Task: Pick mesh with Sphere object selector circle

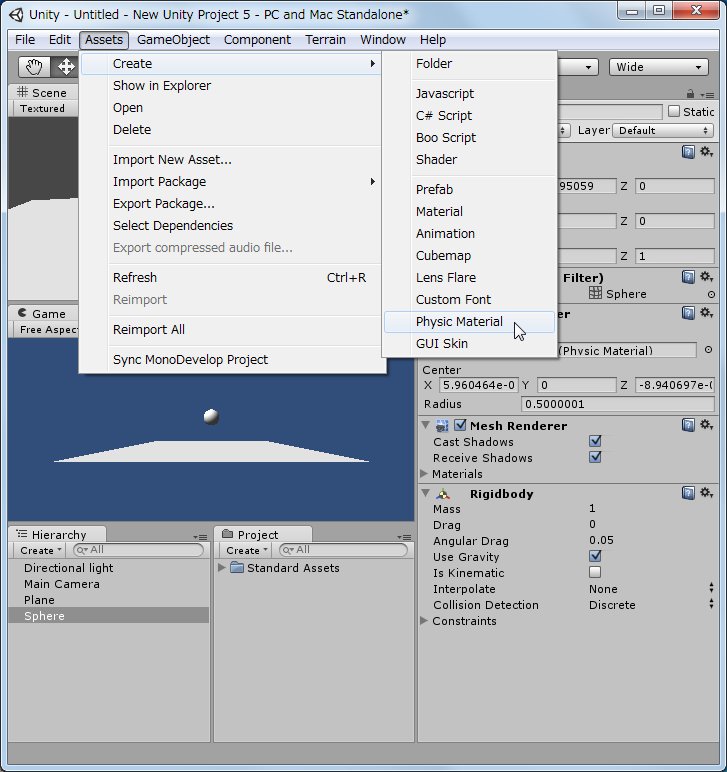Action: pyautogui.click(x=711, y=294)
